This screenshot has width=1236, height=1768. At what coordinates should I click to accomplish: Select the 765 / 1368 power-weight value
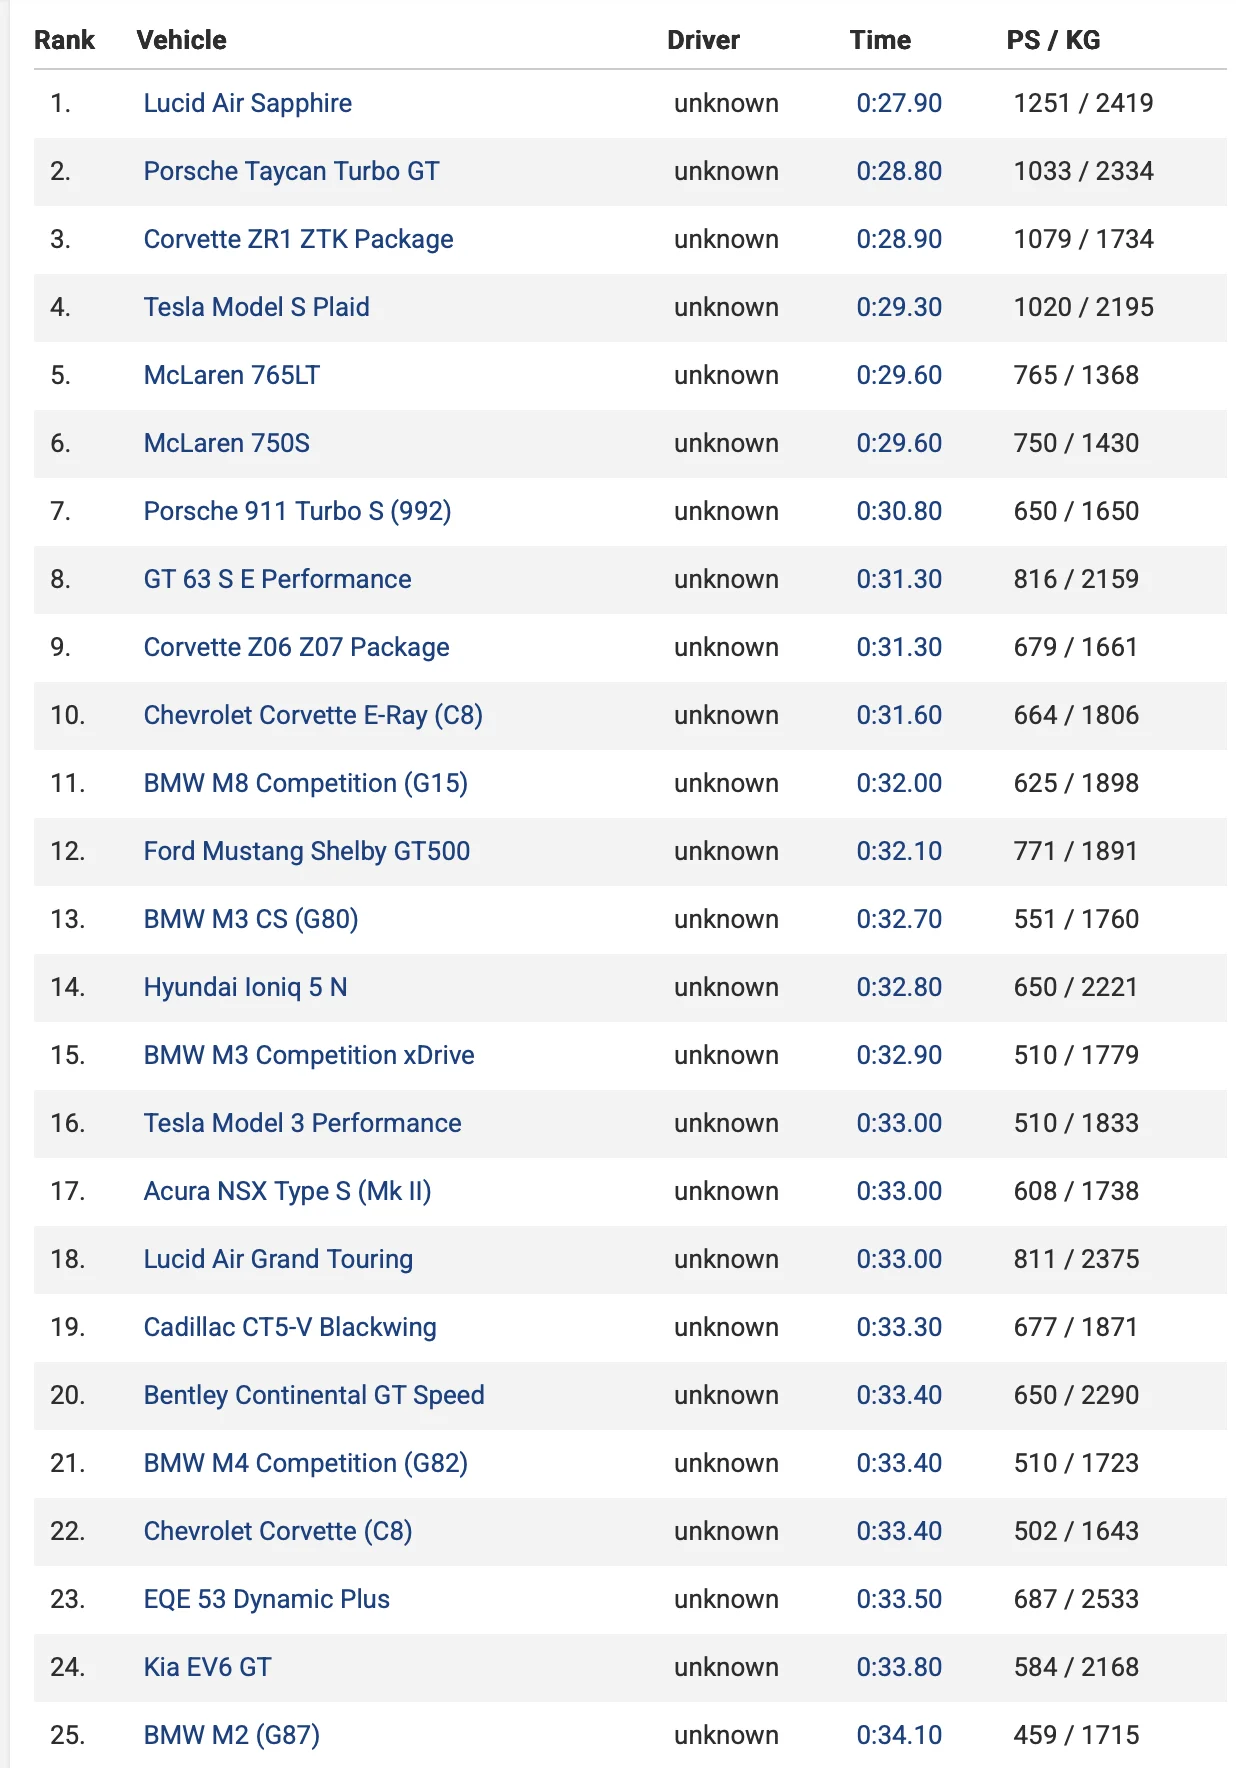pyautogui.click(x=1076, y=375)
